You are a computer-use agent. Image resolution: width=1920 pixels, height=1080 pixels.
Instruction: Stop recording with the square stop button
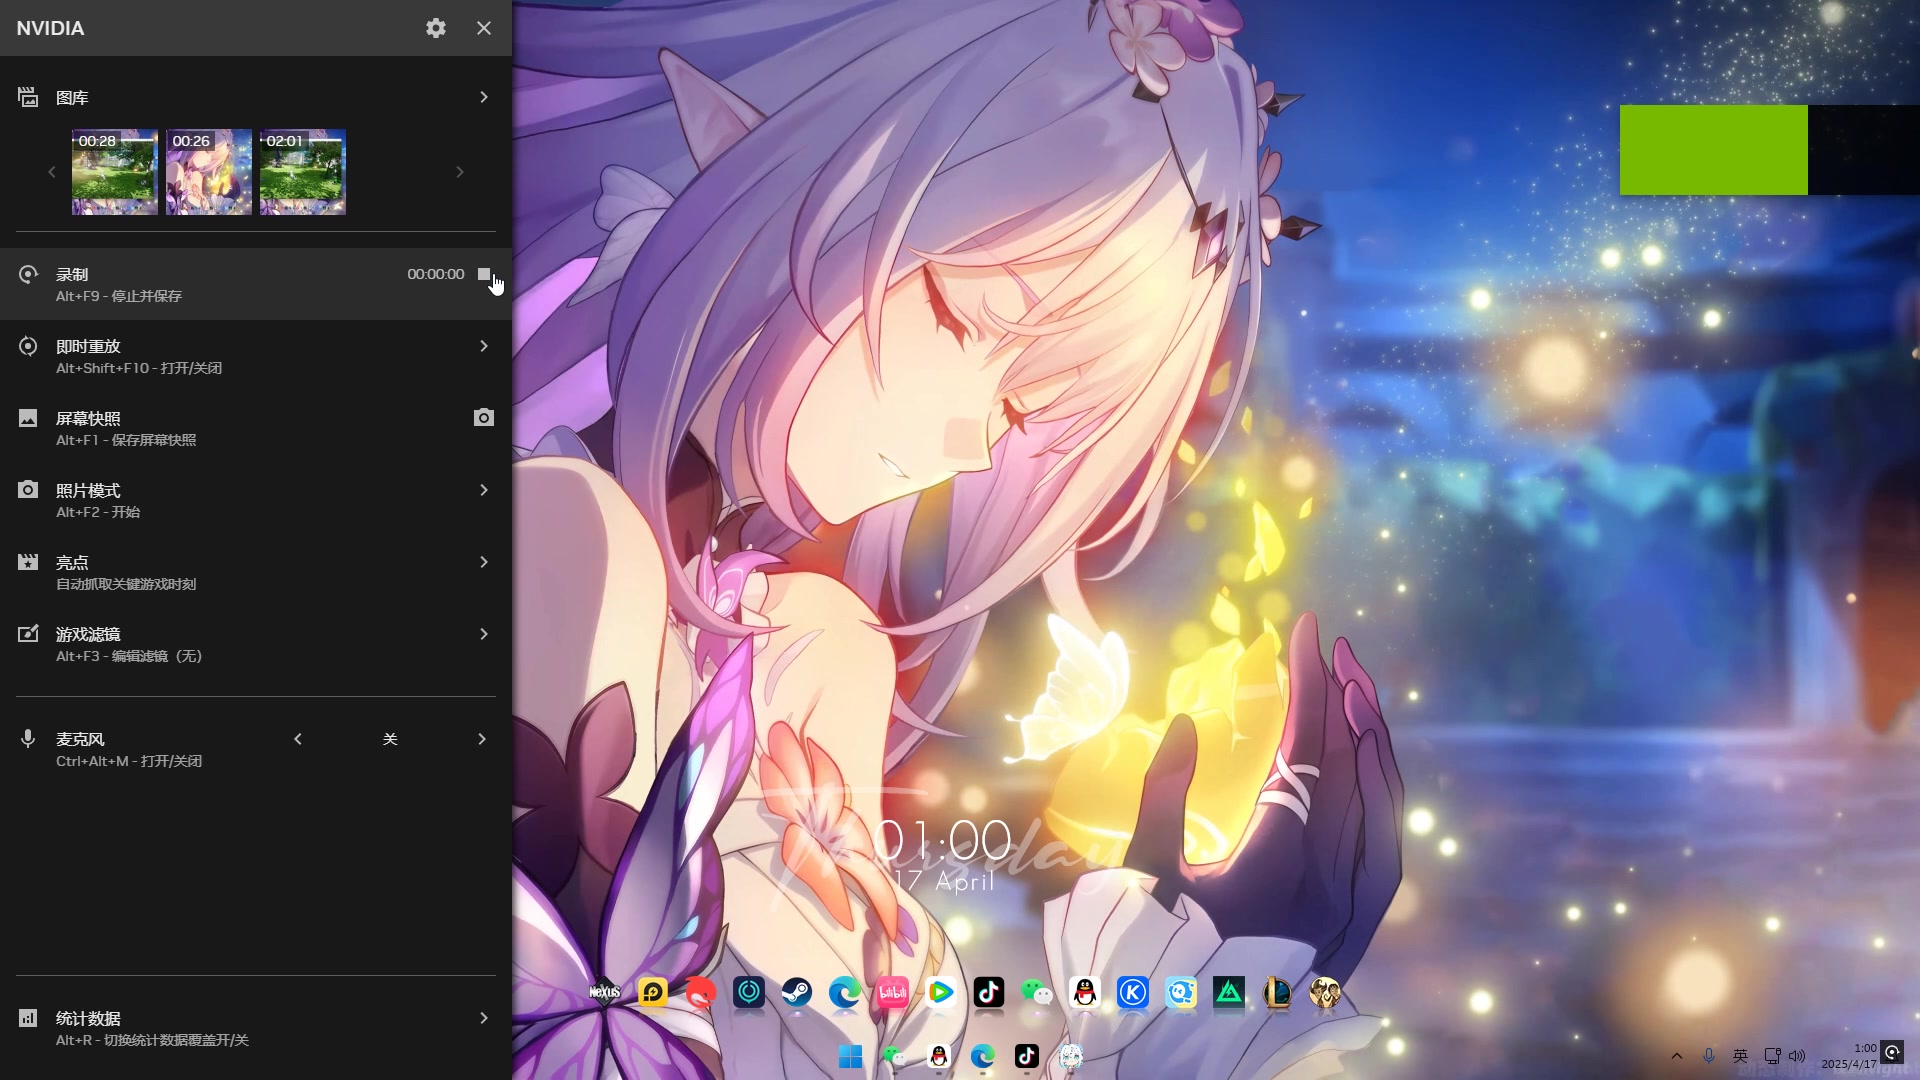[x=484, y=274]
